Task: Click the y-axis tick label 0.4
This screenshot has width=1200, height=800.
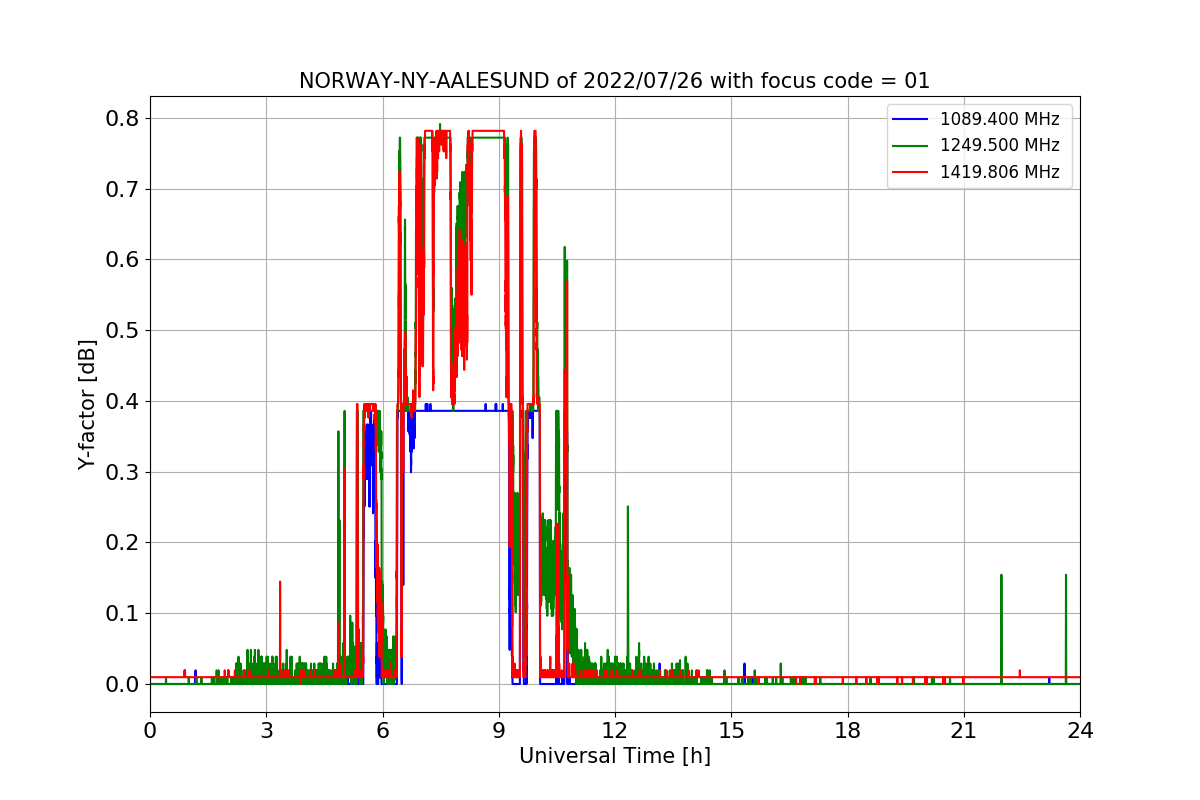Action: (122, 401)
